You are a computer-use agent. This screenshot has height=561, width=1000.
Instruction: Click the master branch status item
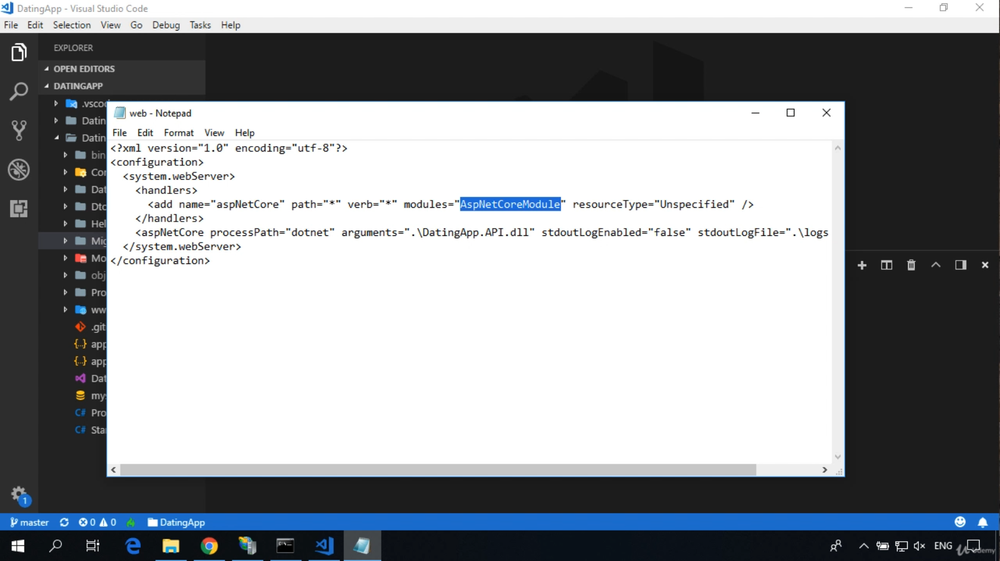29,522
